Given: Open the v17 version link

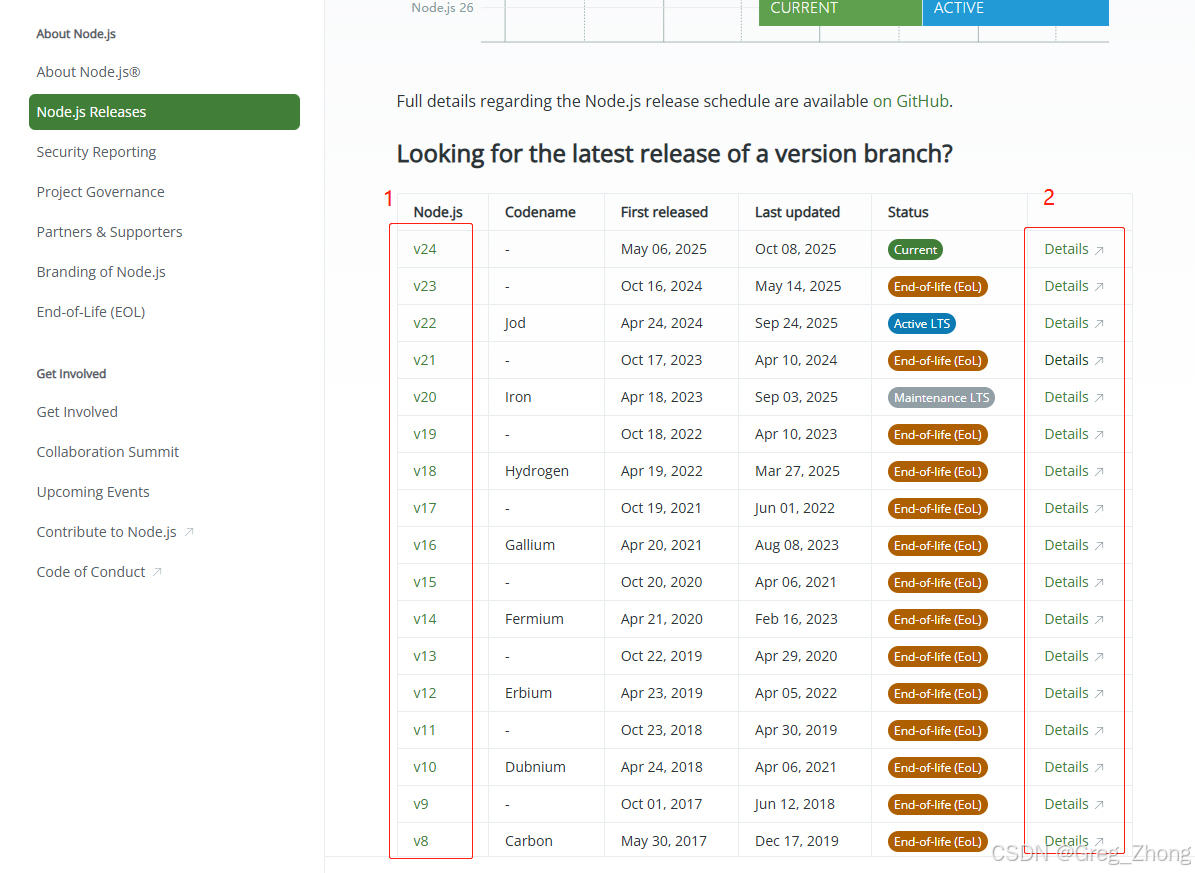Looking at the screenshot, I should [424, 508].
